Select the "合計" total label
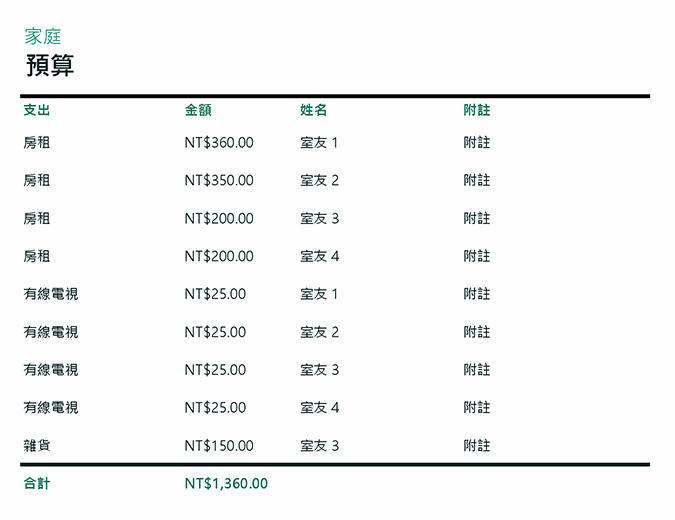Viewport: 675px width, 520px height. pos(36,484)
